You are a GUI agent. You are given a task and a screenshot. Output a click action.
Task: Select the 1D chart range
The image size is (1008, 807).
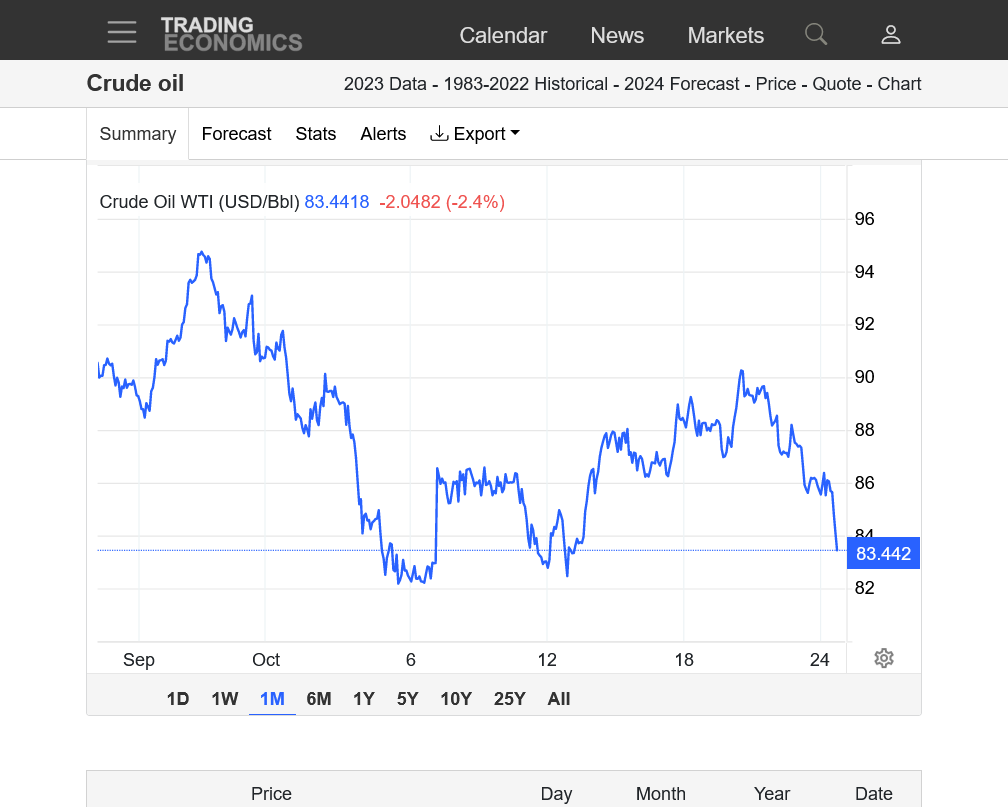click(178, 699)
